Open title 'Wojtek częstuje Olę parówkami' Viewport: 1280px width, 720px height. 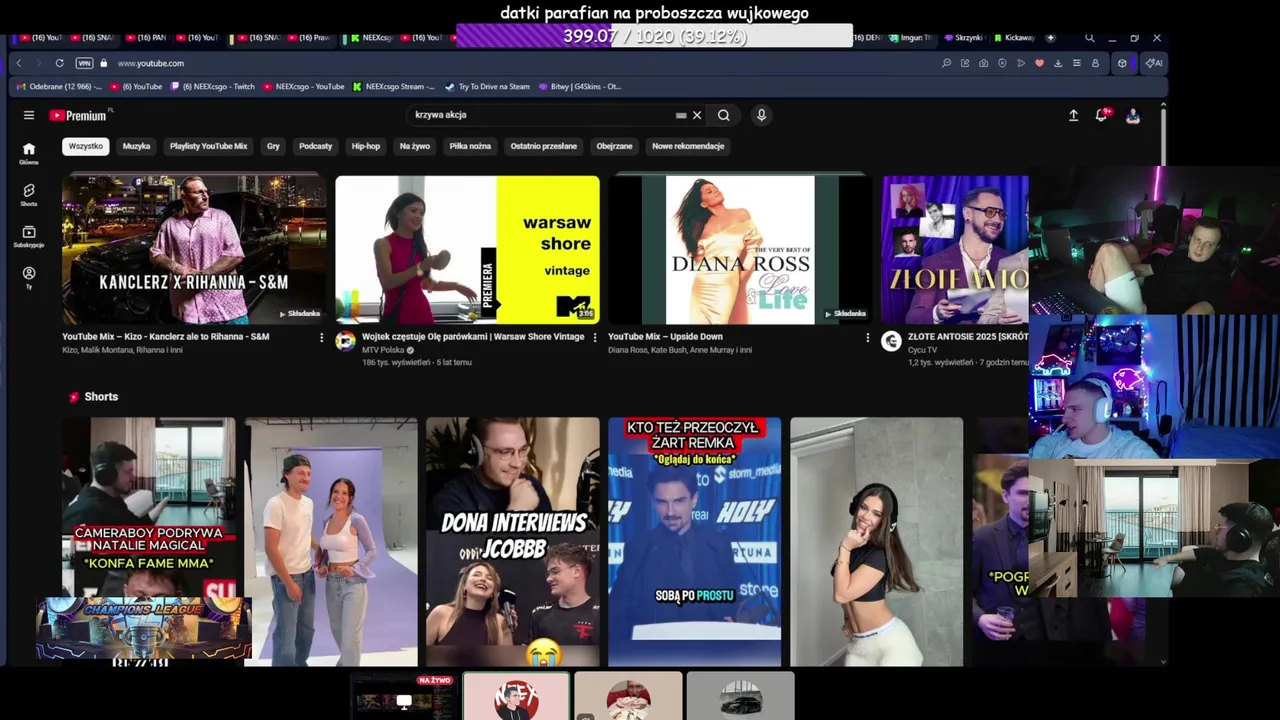(x=473, y=337)
